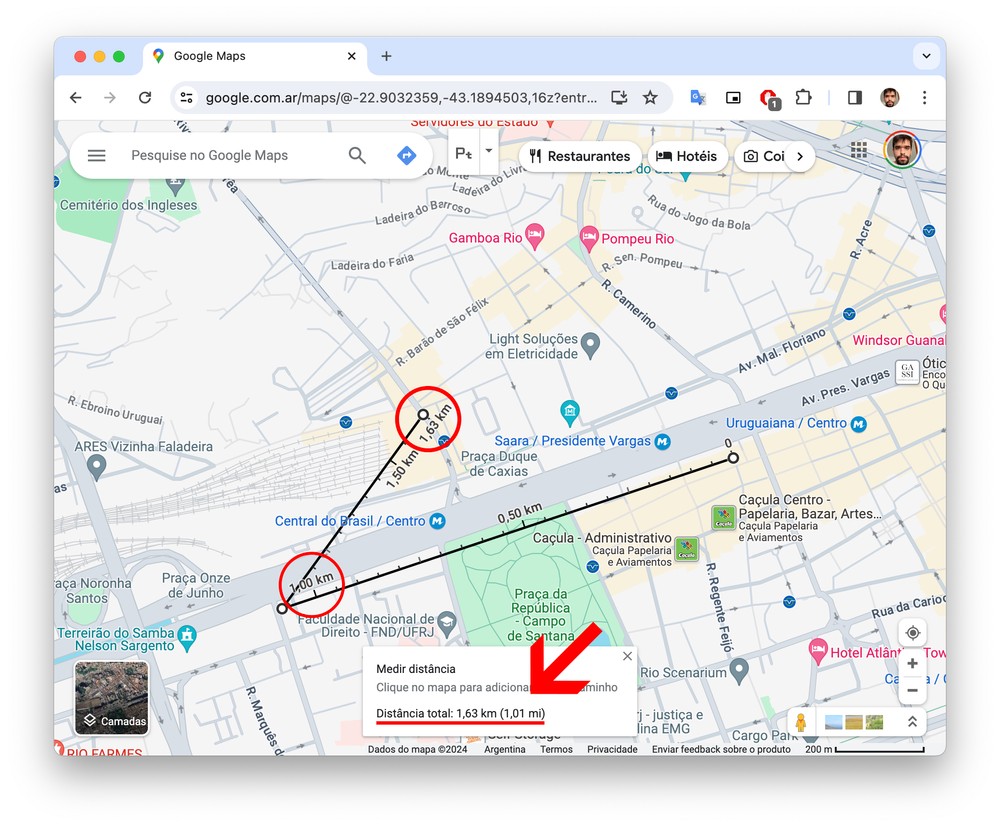The height and width of the screenshot is (827, 1000).
Task: Filter map by Restaurantes
Action: (580, 156)
